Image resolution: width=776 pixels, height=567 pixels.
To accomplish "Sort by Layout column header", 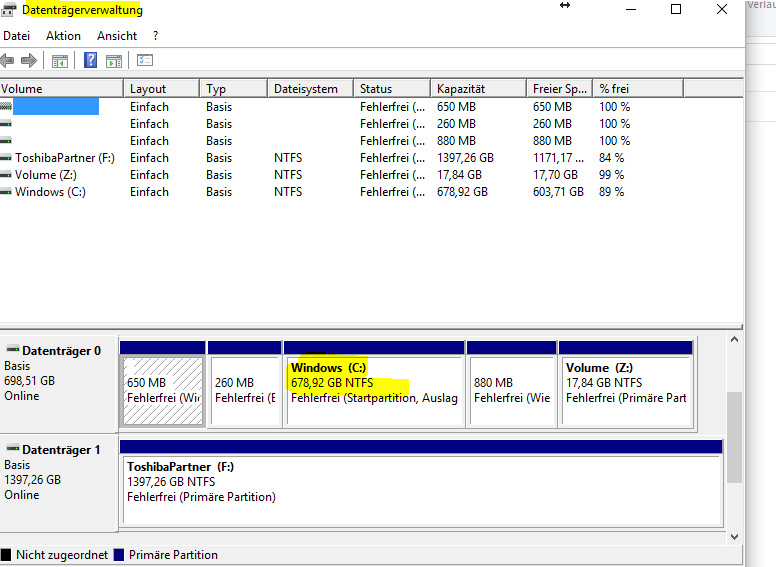I will pyautogui.click(x=161, y=89).
